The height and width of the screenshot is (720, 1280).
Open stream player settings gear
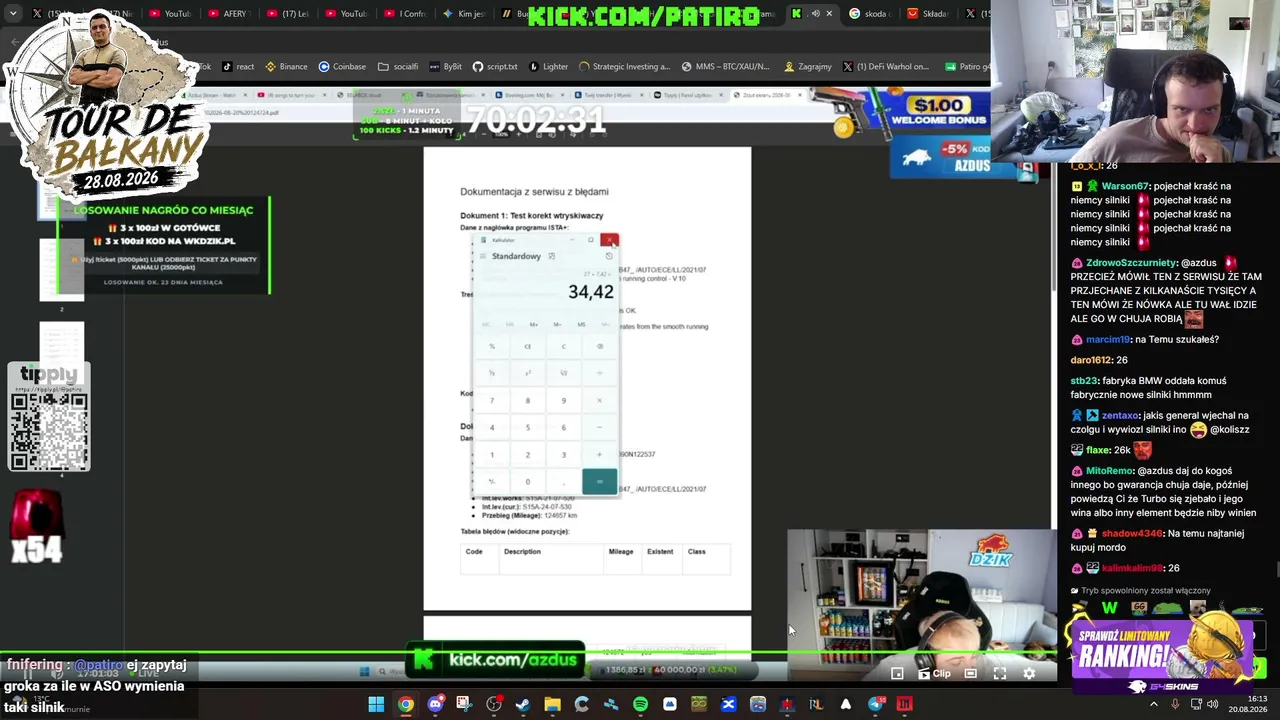pos(1029,673)
